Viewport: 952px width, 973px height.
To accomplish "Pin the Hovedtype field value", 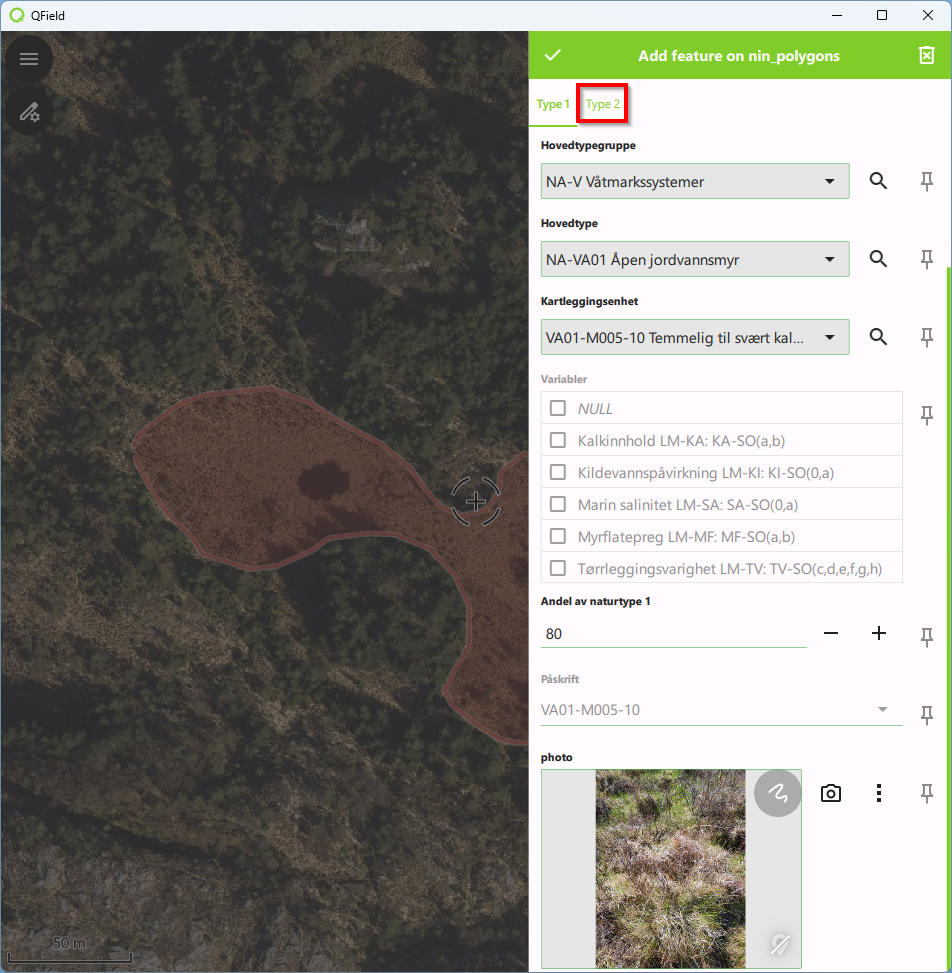I will pyautogui.click(x=926, y=259).
